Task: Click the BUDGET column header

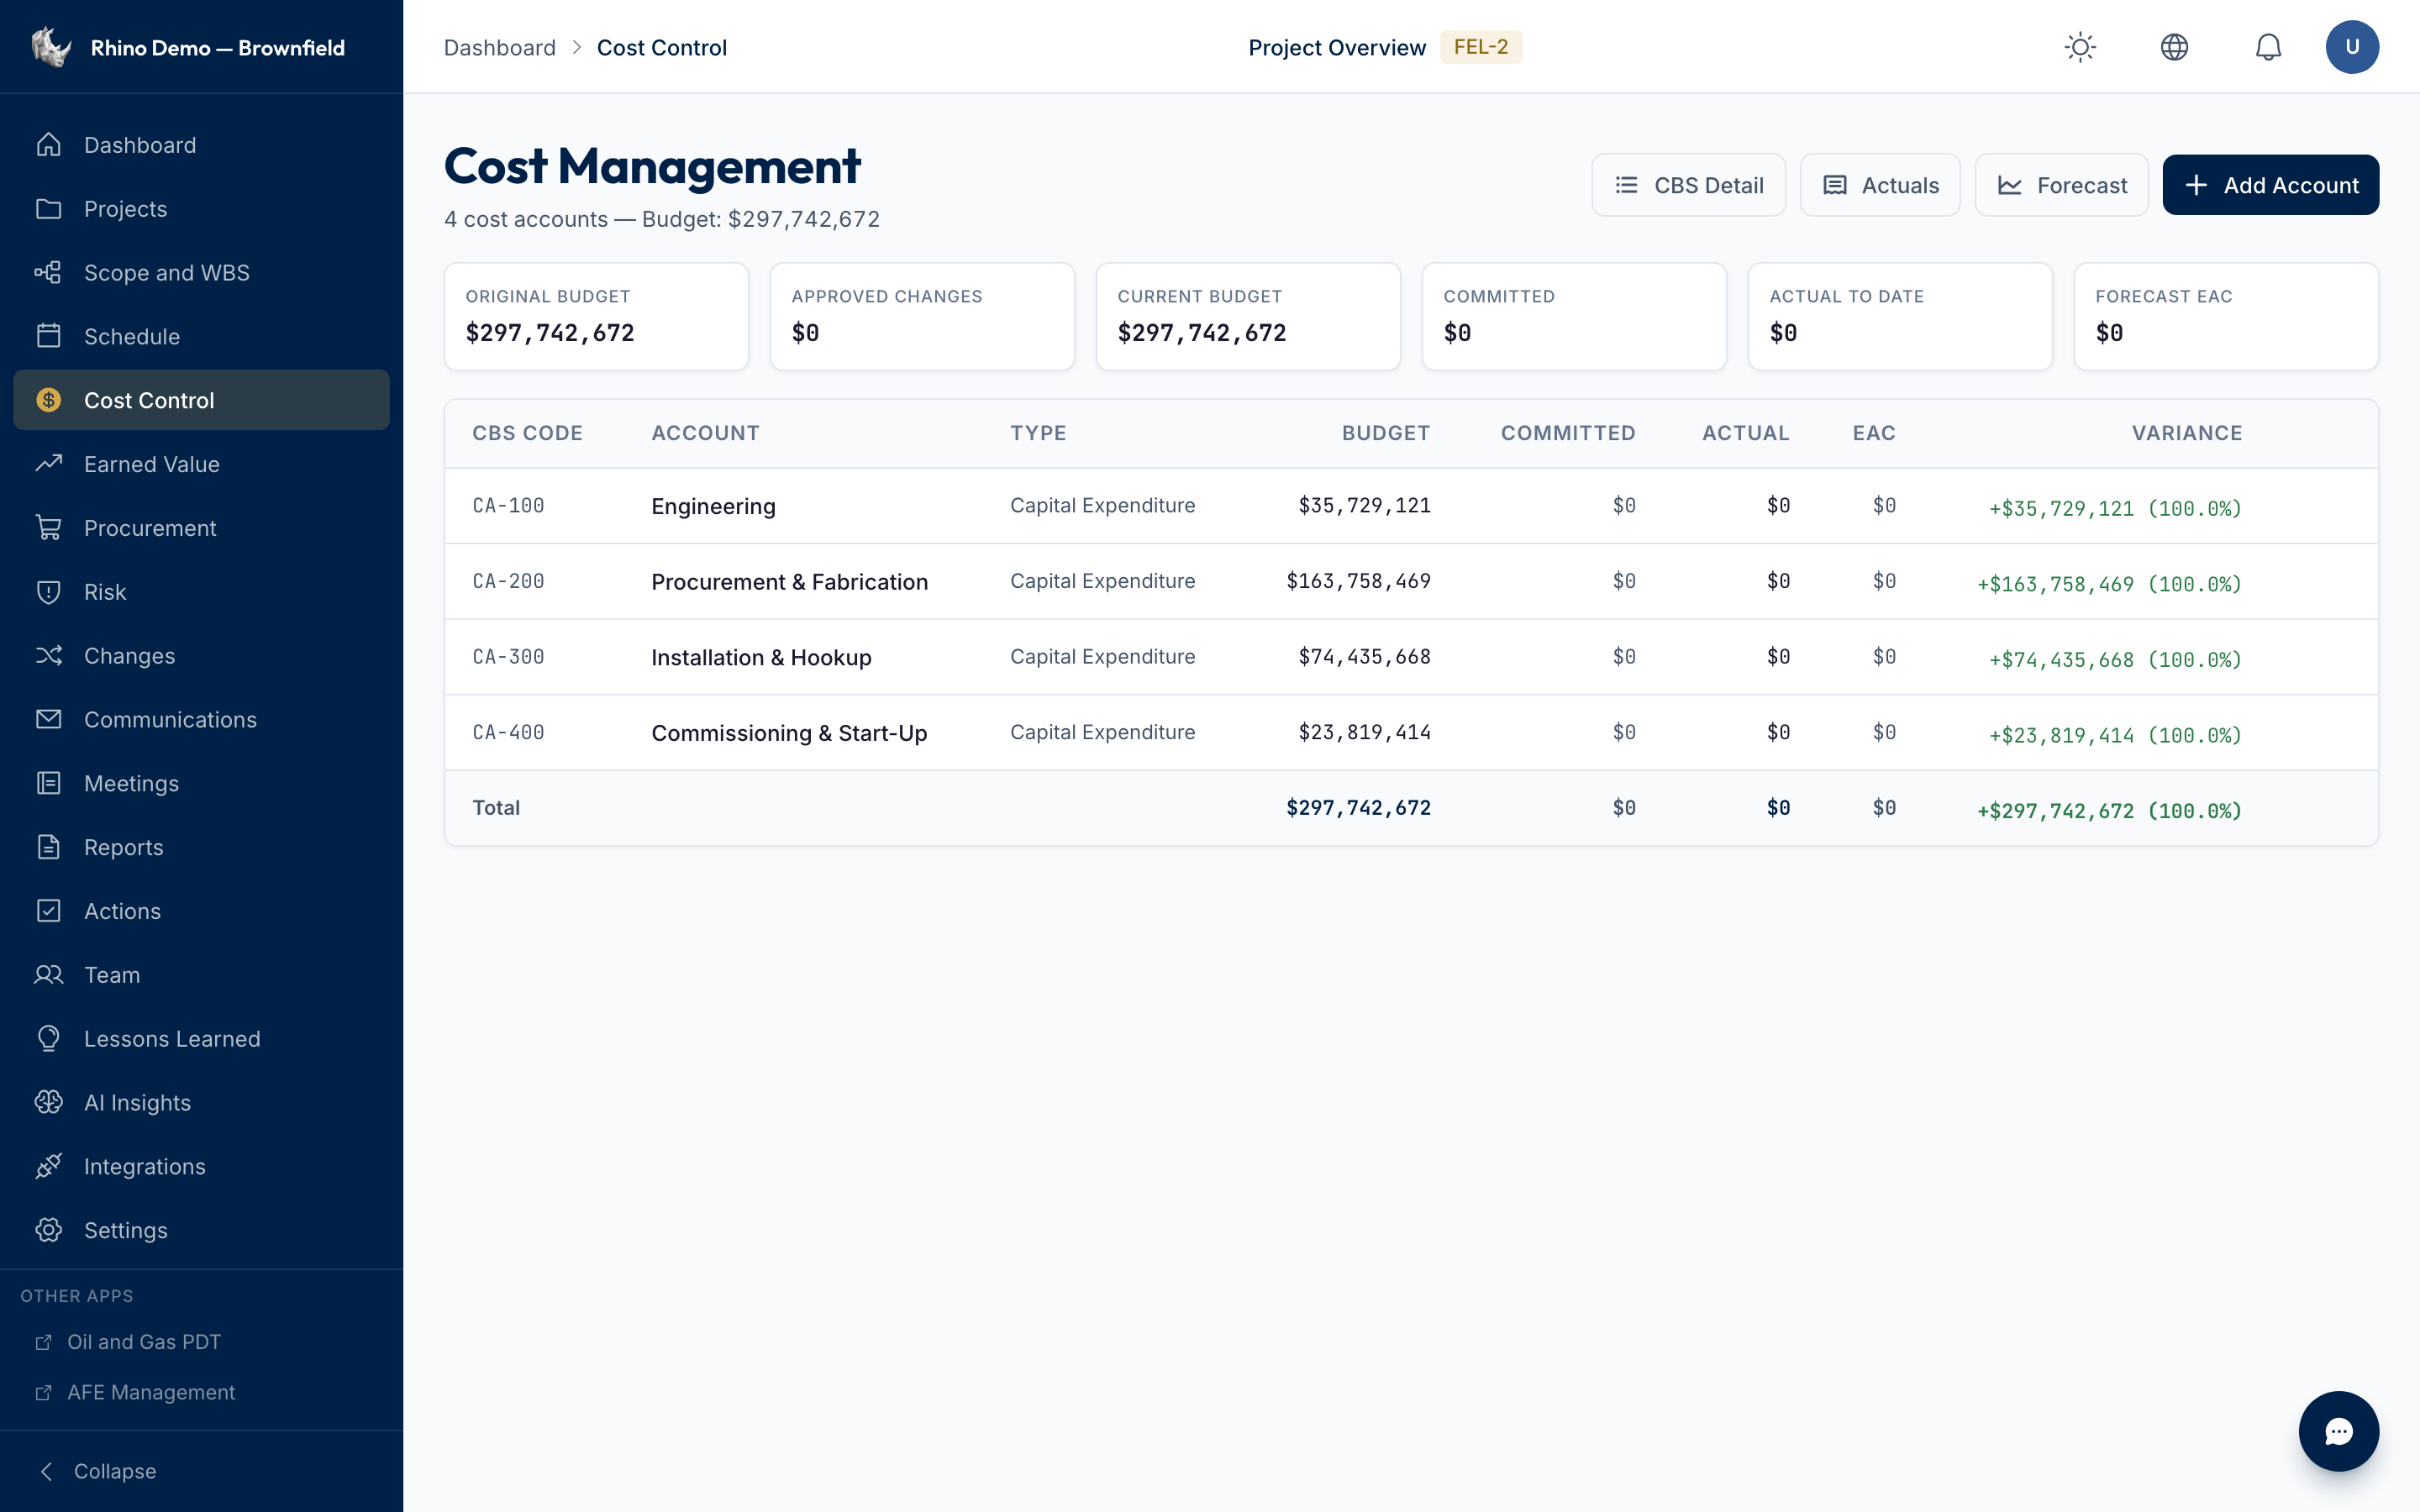Action: [x=1386, y=433]
